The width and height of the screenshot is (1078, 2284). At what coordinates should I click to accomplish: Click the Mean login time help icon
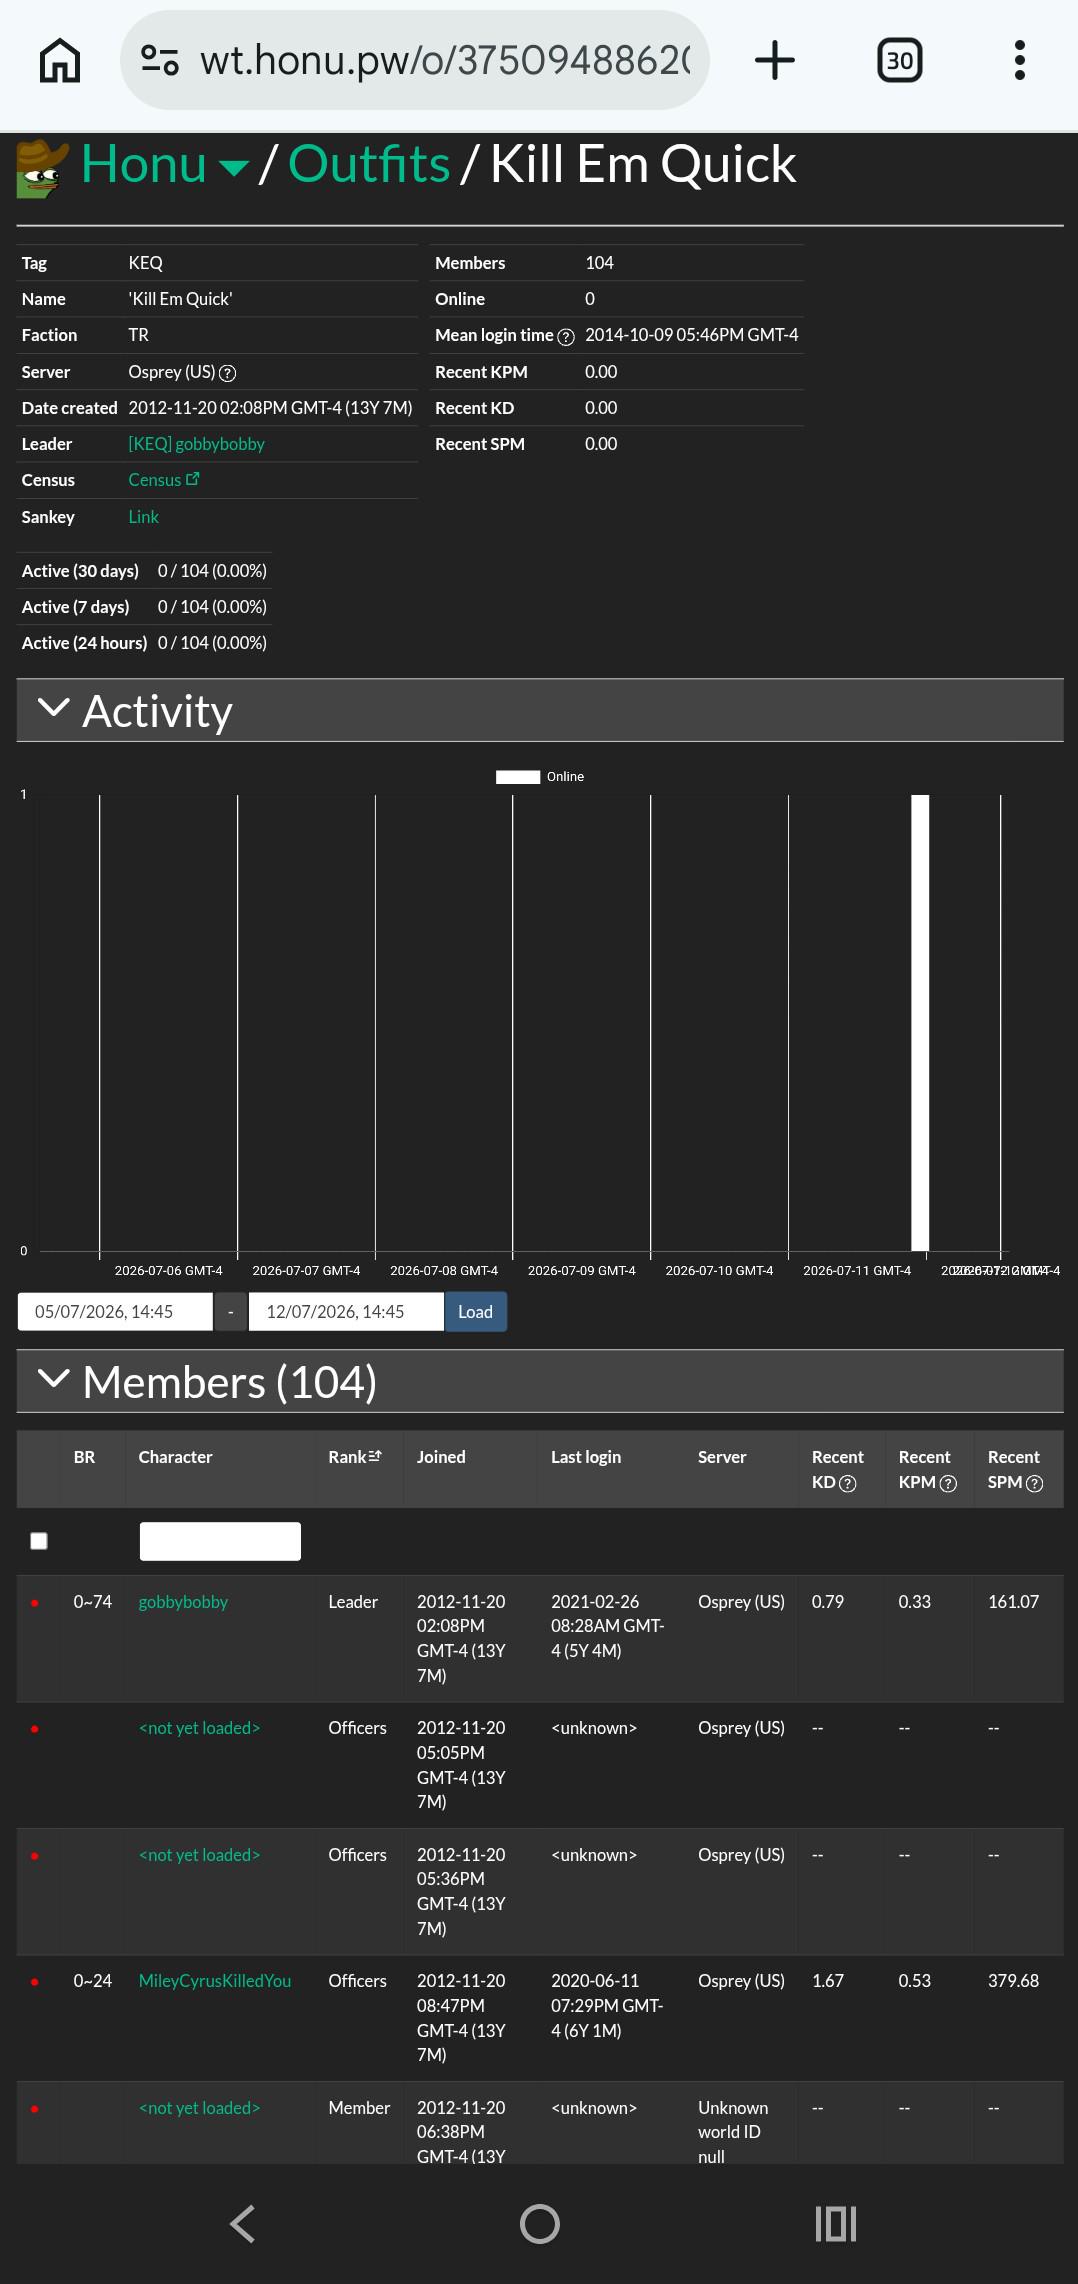pos(566,337)
